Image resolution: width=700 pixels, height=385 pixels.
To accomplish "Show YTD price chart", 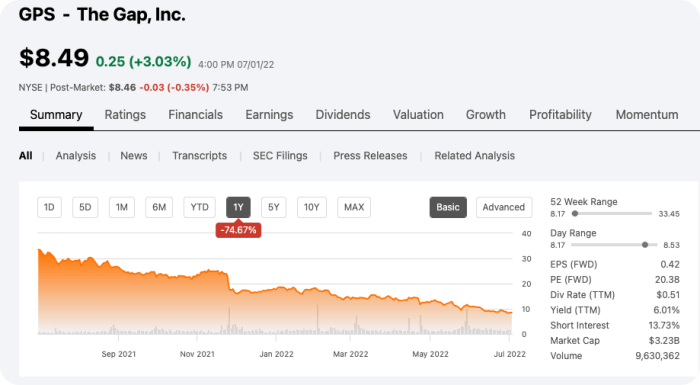I will 200,207.
